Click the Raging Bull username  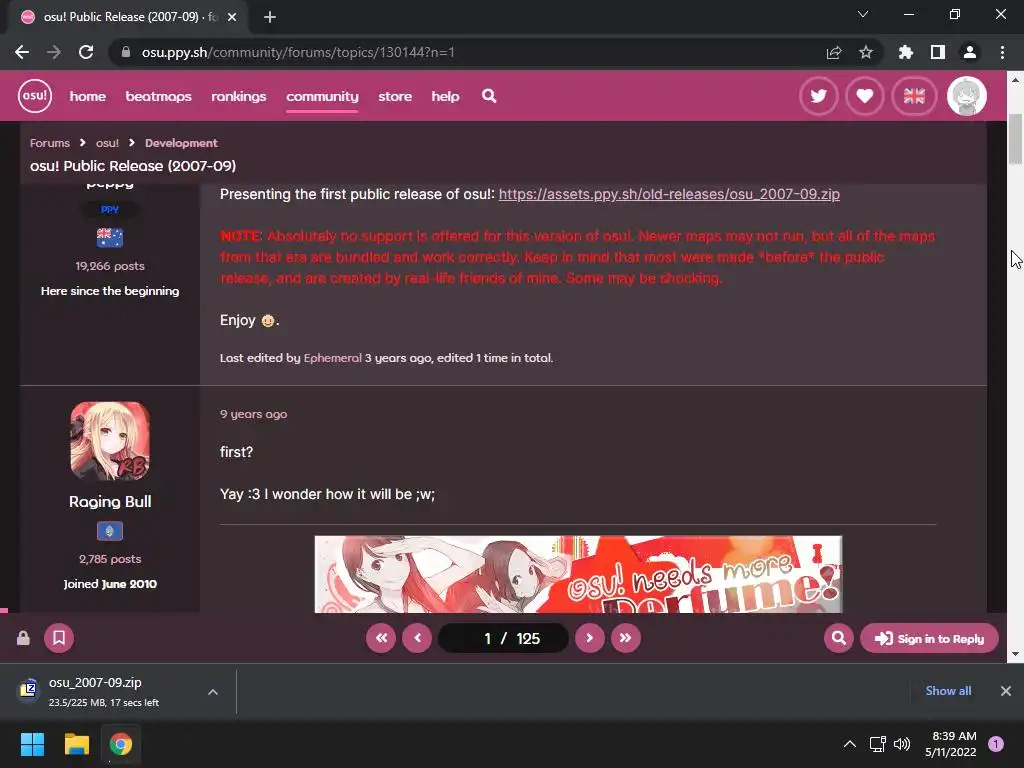[x=110, y=502]
